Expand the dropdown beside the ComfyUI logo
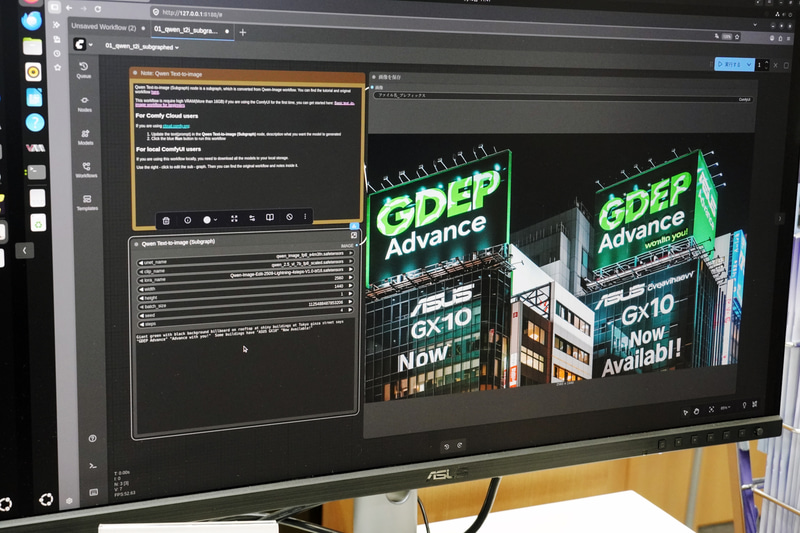 [91, 45]
